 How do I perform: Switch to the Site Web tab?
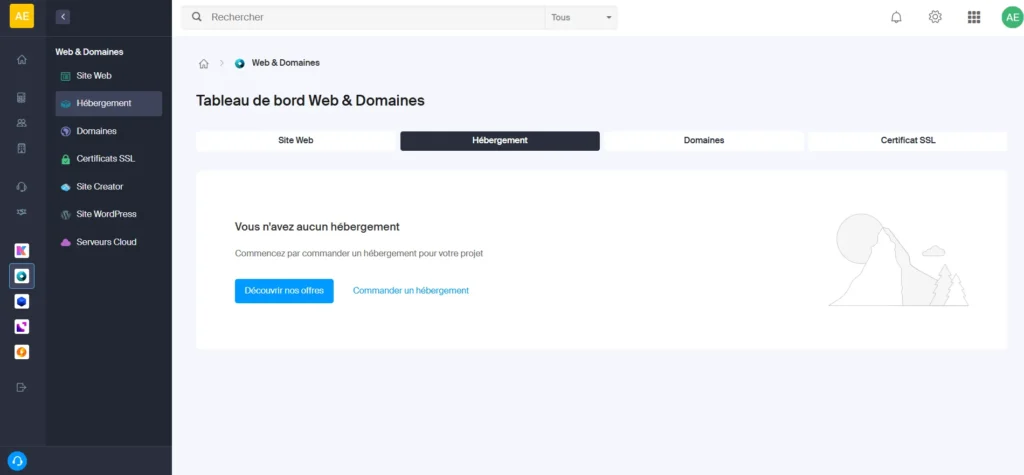click(x=296, y=141)
